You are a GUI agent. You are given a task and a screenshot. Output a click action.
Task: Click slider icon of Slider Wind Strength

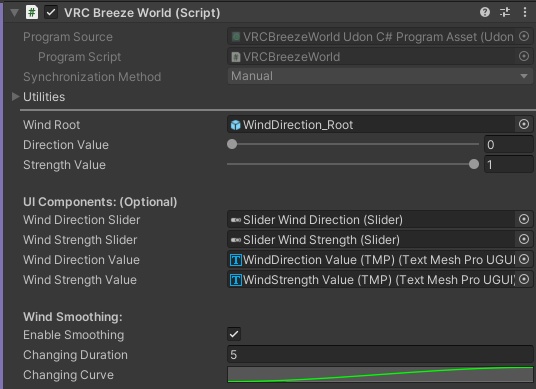pos(236,240)
